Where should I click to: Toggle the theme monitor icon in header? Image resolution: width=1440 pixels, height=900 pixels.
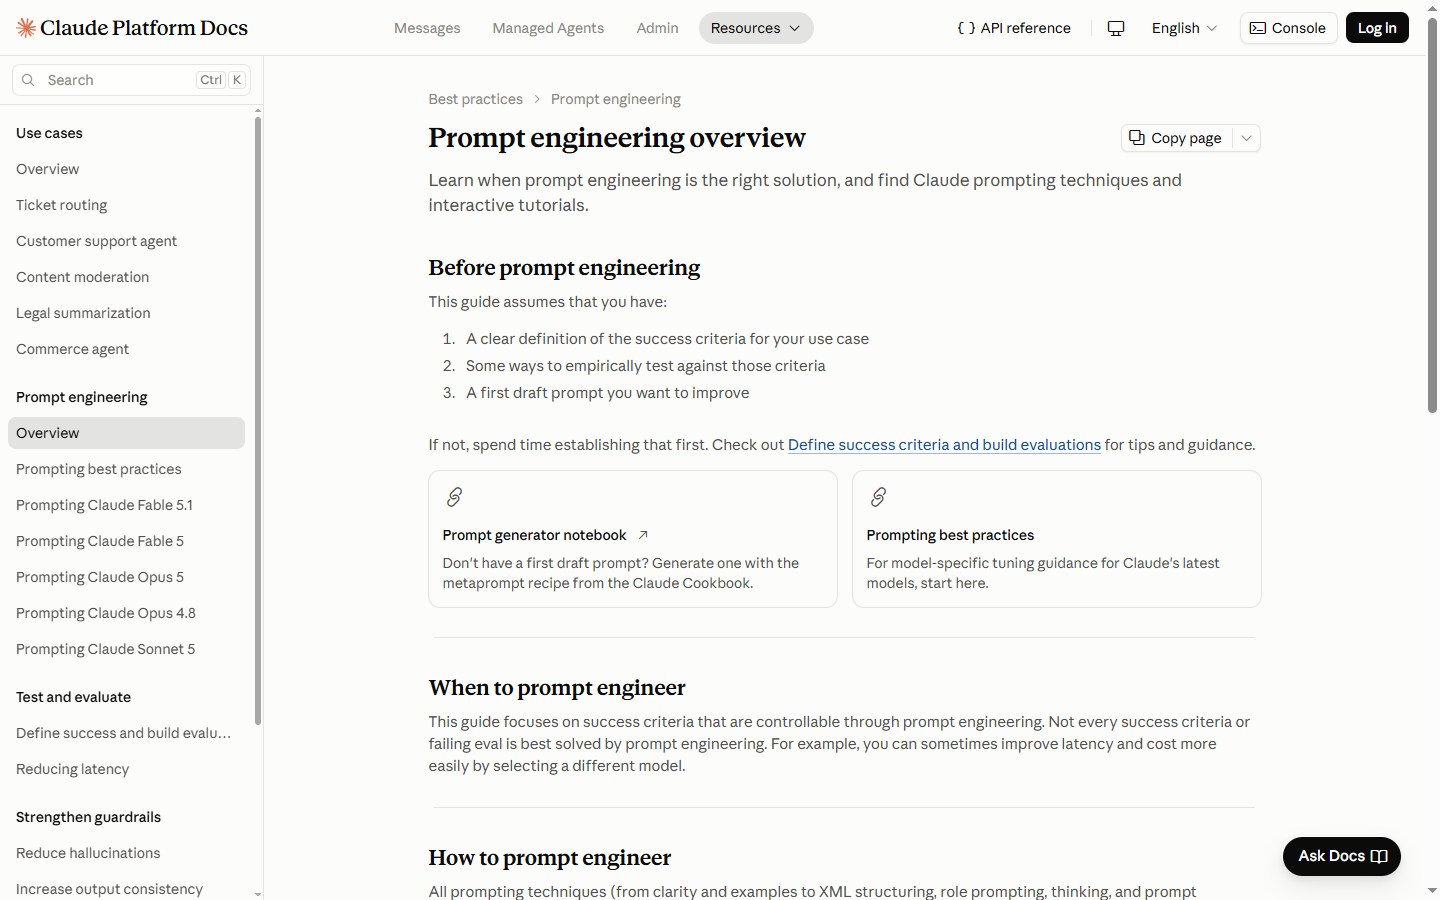point(1116,28)
